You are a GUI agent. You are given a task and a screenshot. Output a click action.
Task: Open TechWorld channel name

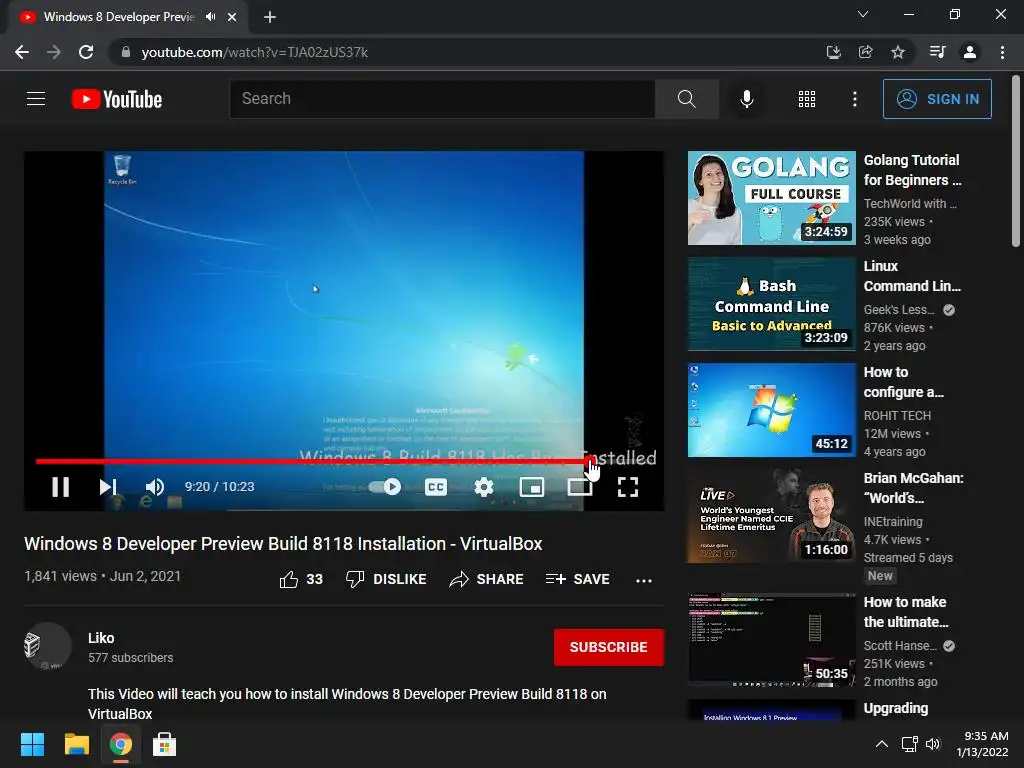pos(910,204)
